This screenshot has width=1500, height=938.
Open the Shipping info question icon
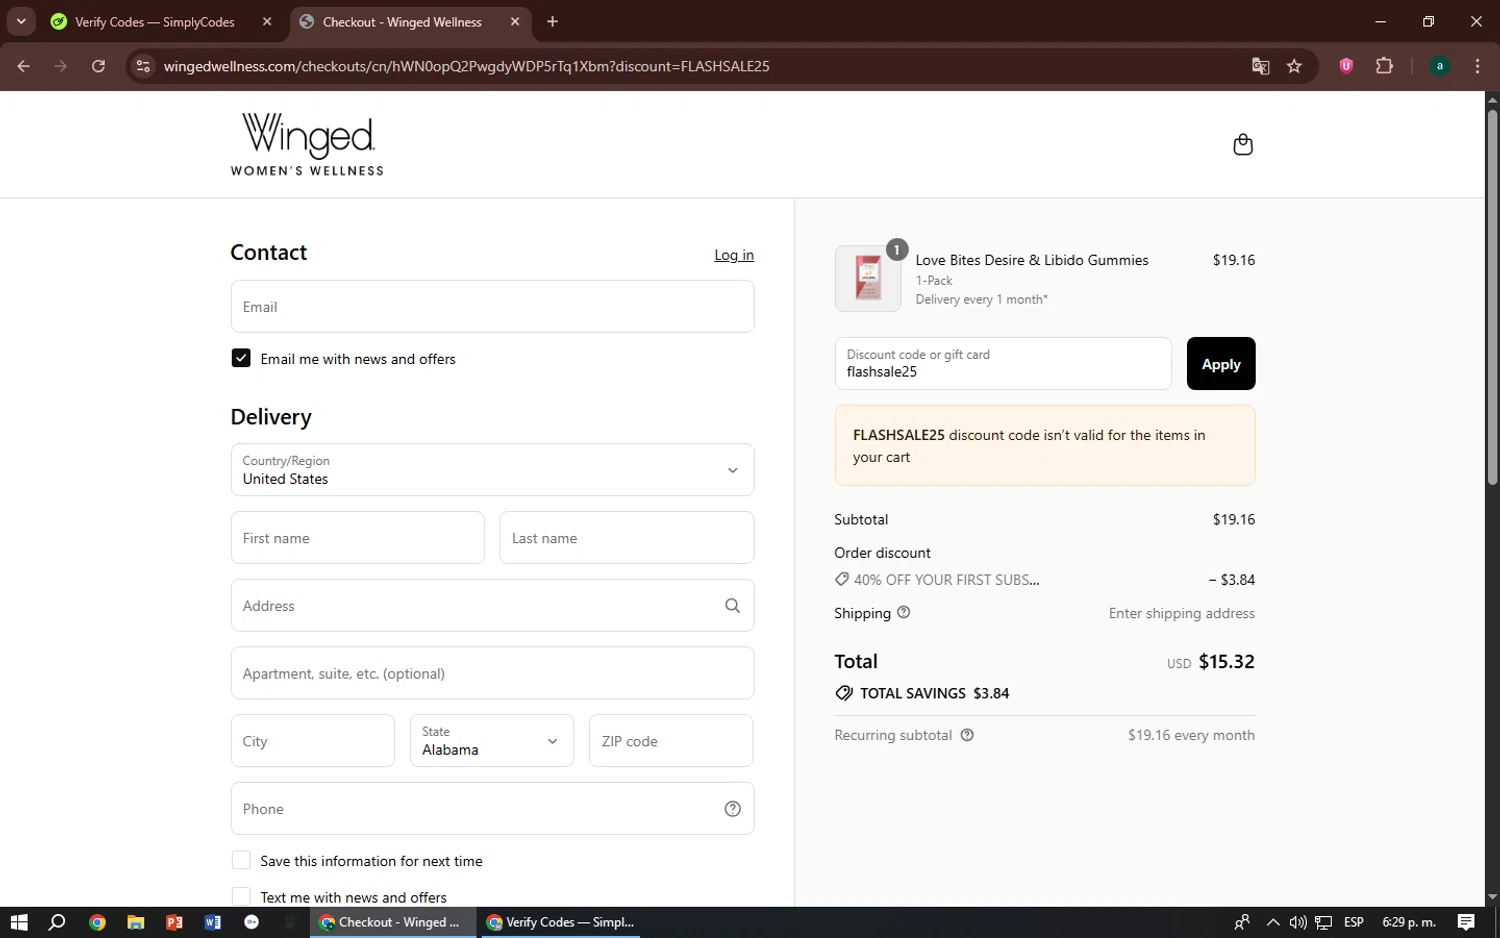[x=904, y=613]
